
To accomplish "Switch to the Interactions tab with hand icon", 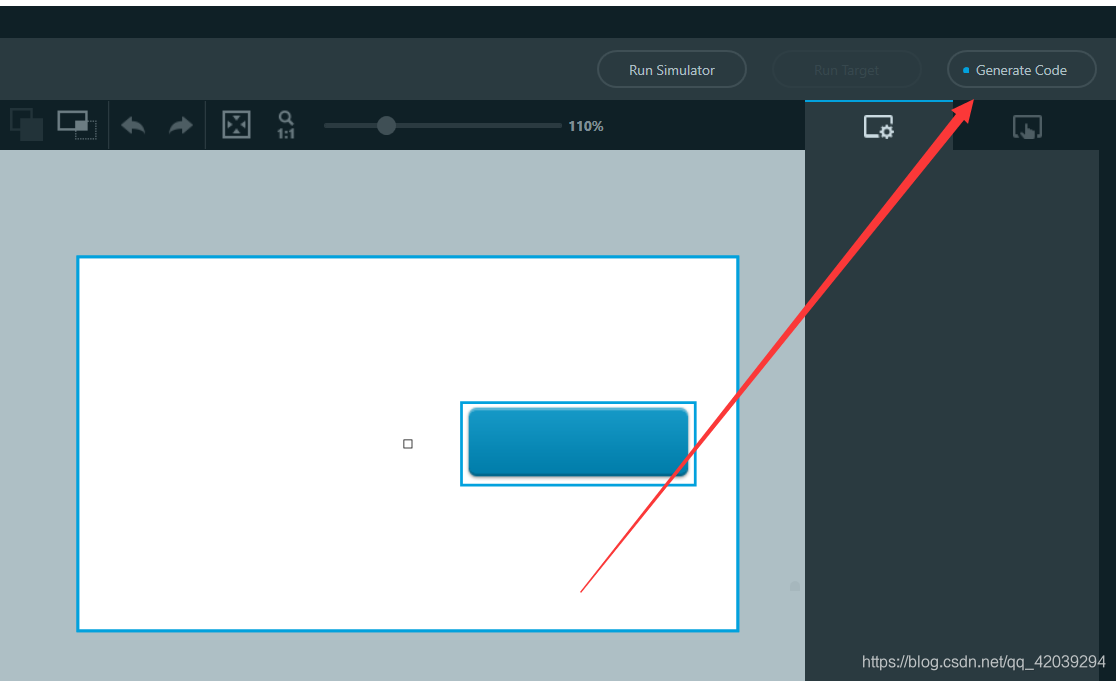I will tap(1027, 127).
